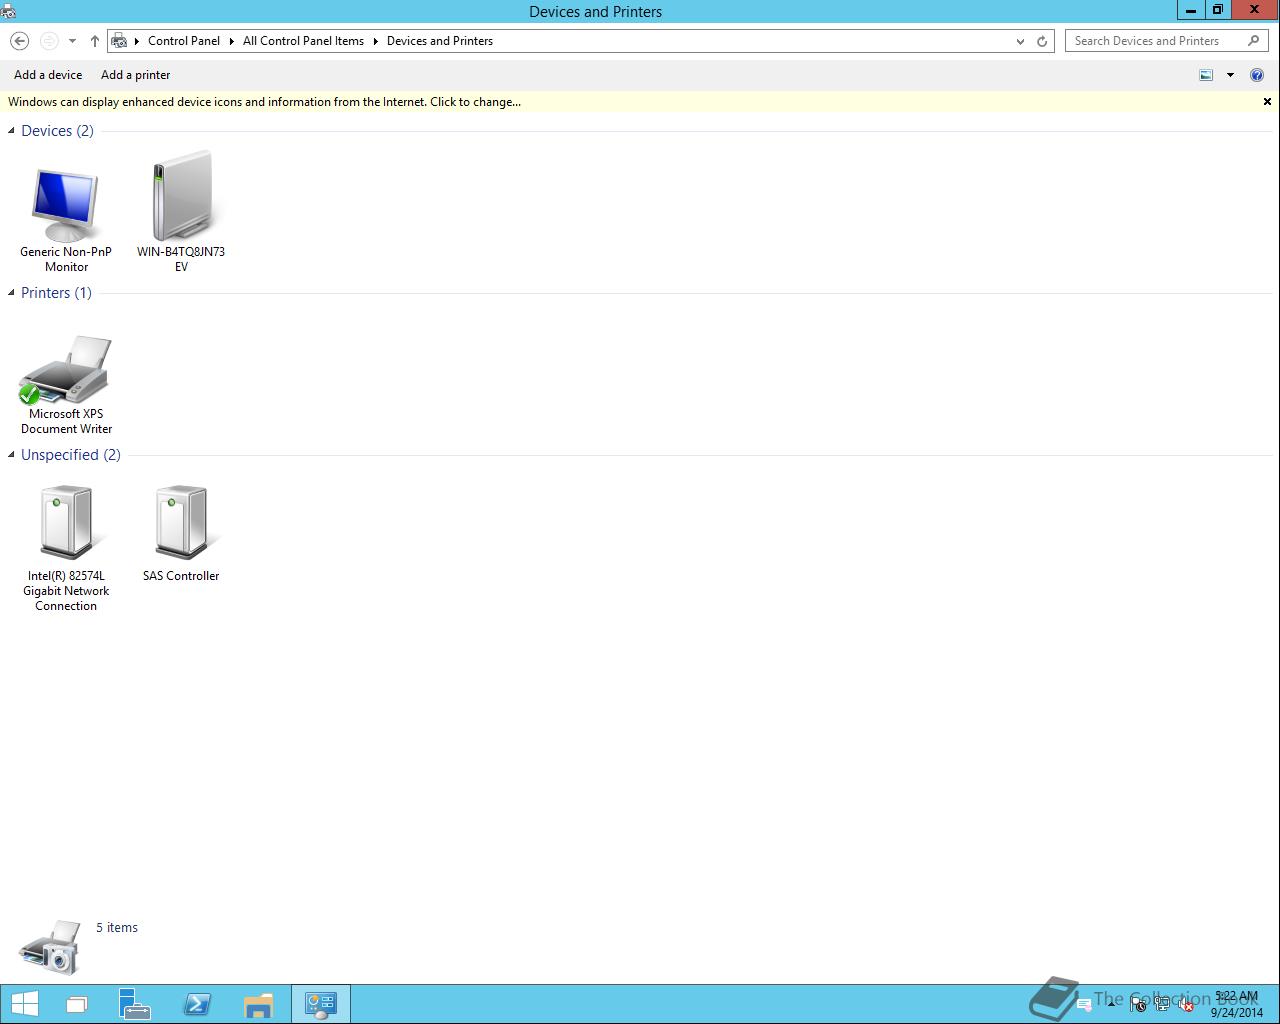Click the Printers (1) group header
1280x1024 pixels.
coord(56,293)
